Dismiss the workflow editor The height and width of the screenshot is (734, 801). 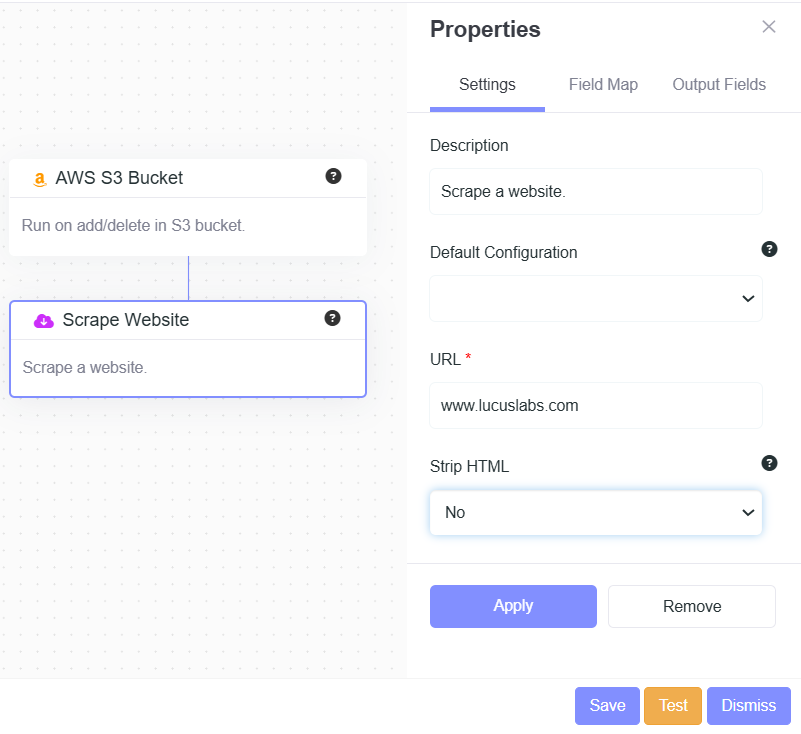(x=748, y=705)
